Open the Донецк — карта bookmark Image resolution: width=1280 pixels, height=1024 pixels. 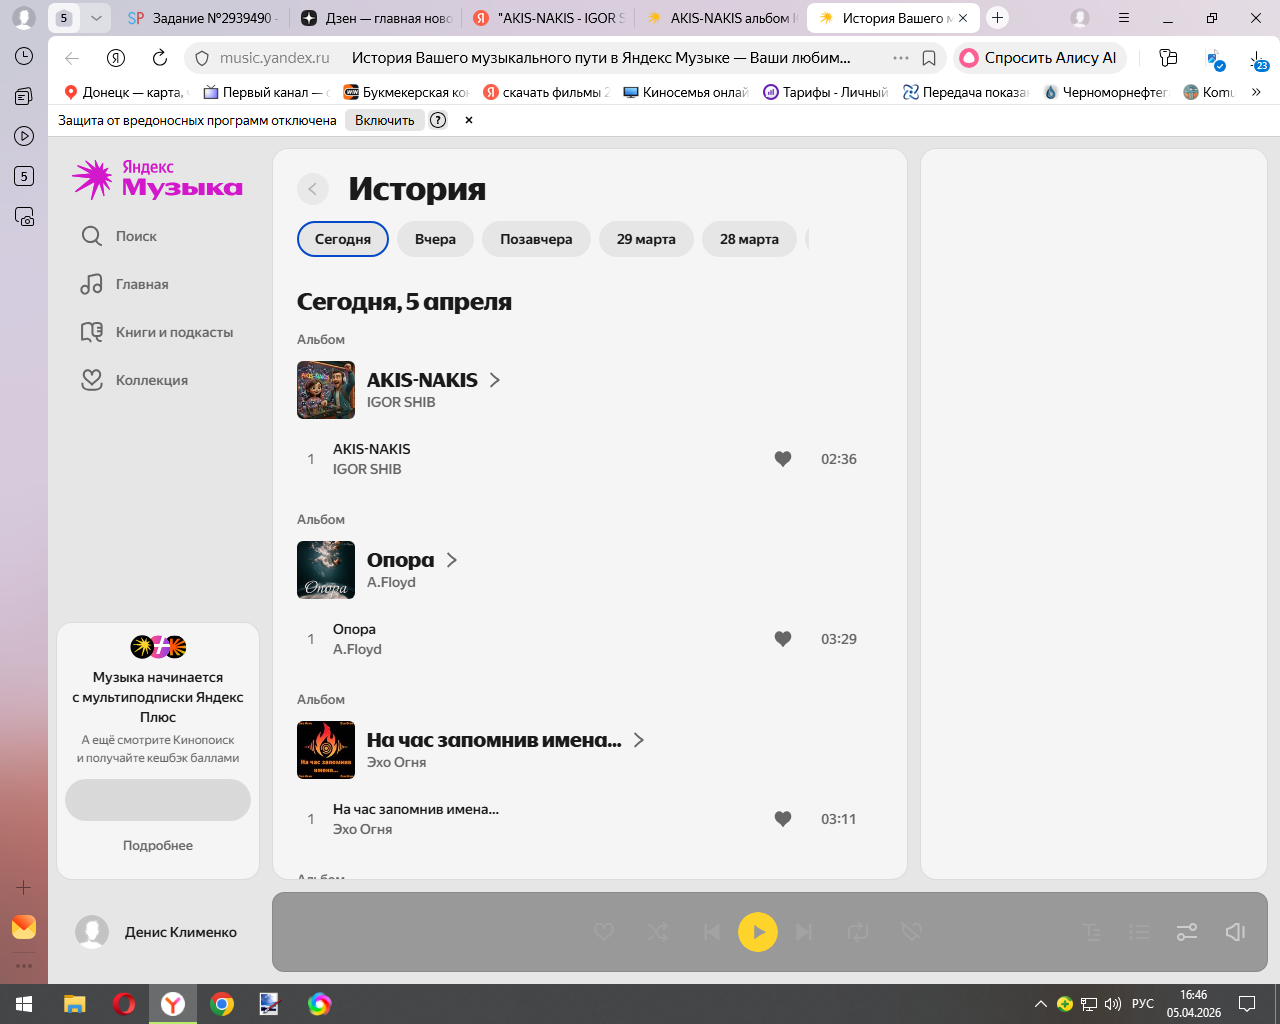124,92
